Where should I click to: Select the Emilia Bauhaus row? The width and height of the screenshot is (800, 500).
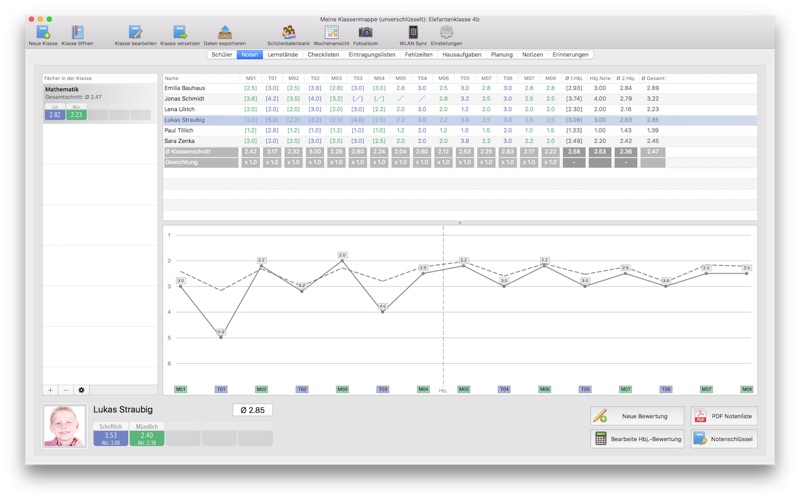coord(459,88)
